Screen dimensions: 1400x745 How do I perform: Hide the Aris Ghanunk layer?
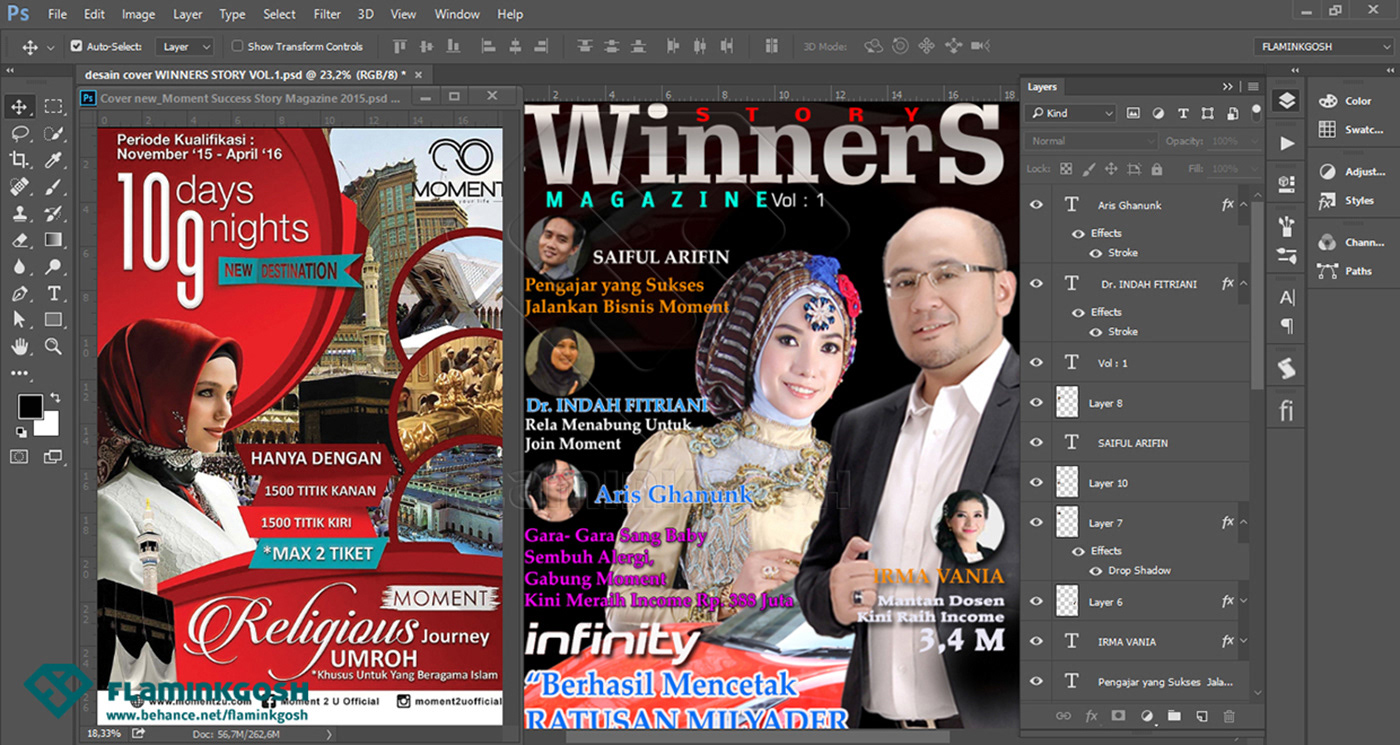tap(1036, 204)
